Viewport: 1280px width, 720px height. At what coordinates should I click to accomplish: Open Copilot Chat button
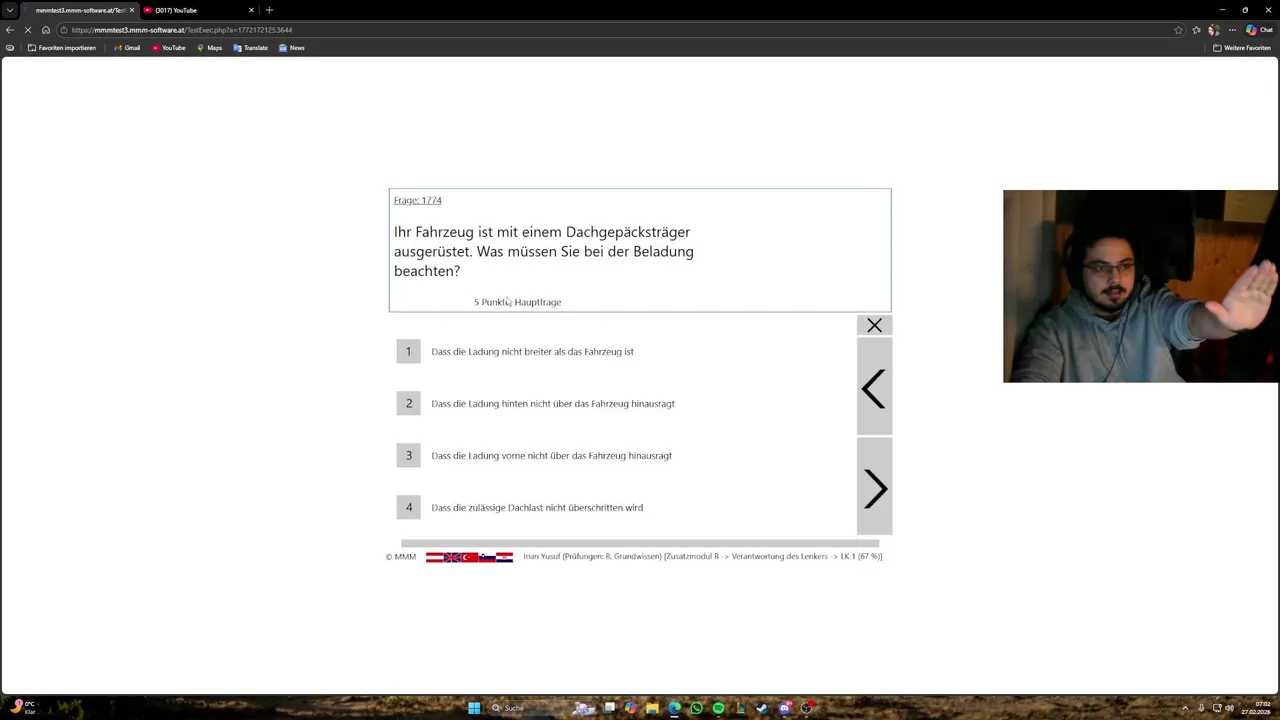(1259, 30)
